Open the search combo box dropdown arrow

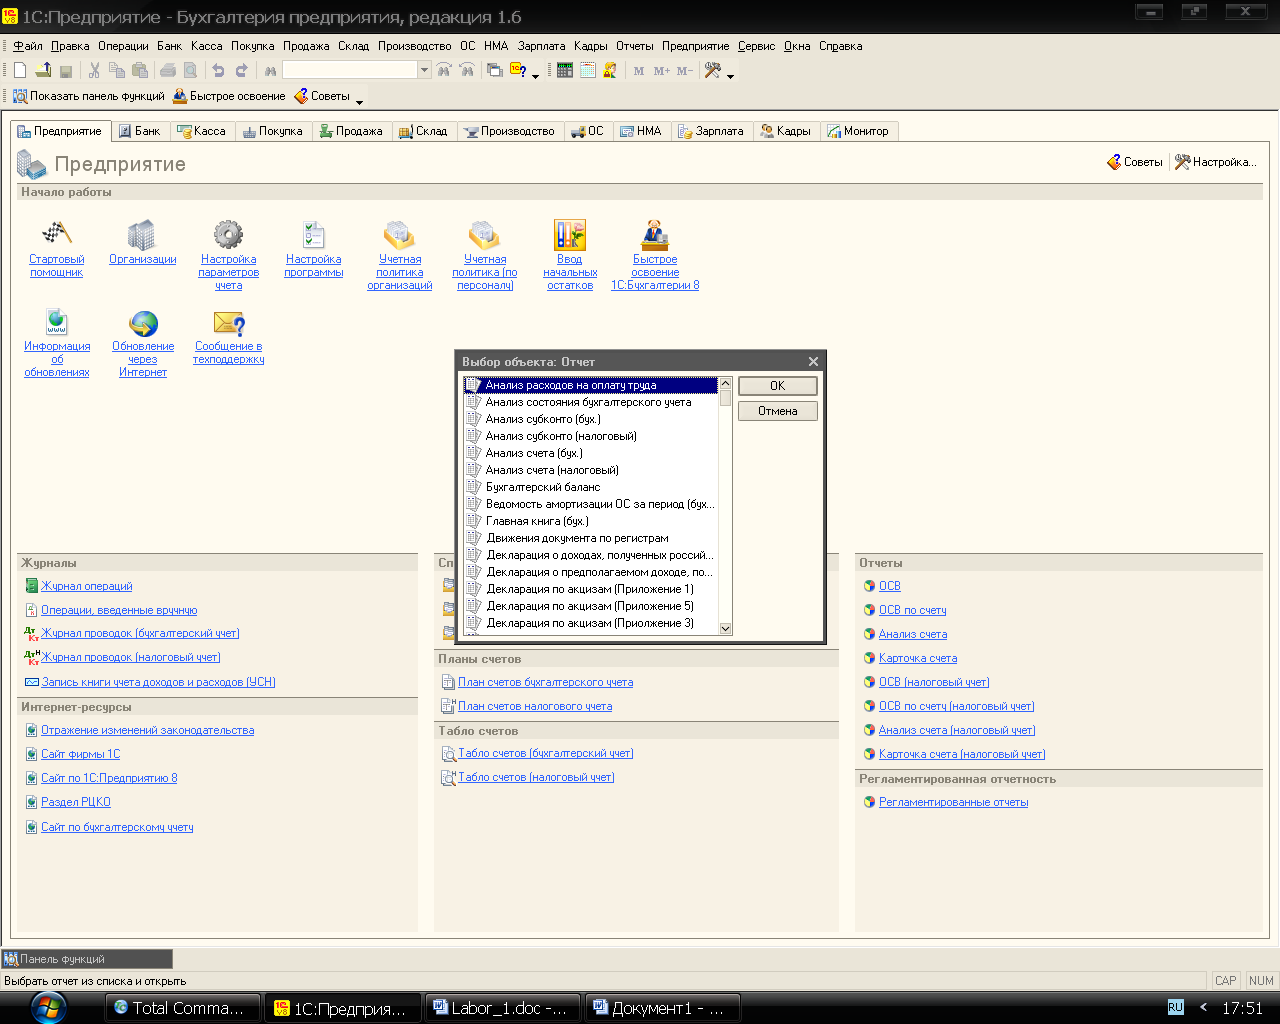(424, 70)
